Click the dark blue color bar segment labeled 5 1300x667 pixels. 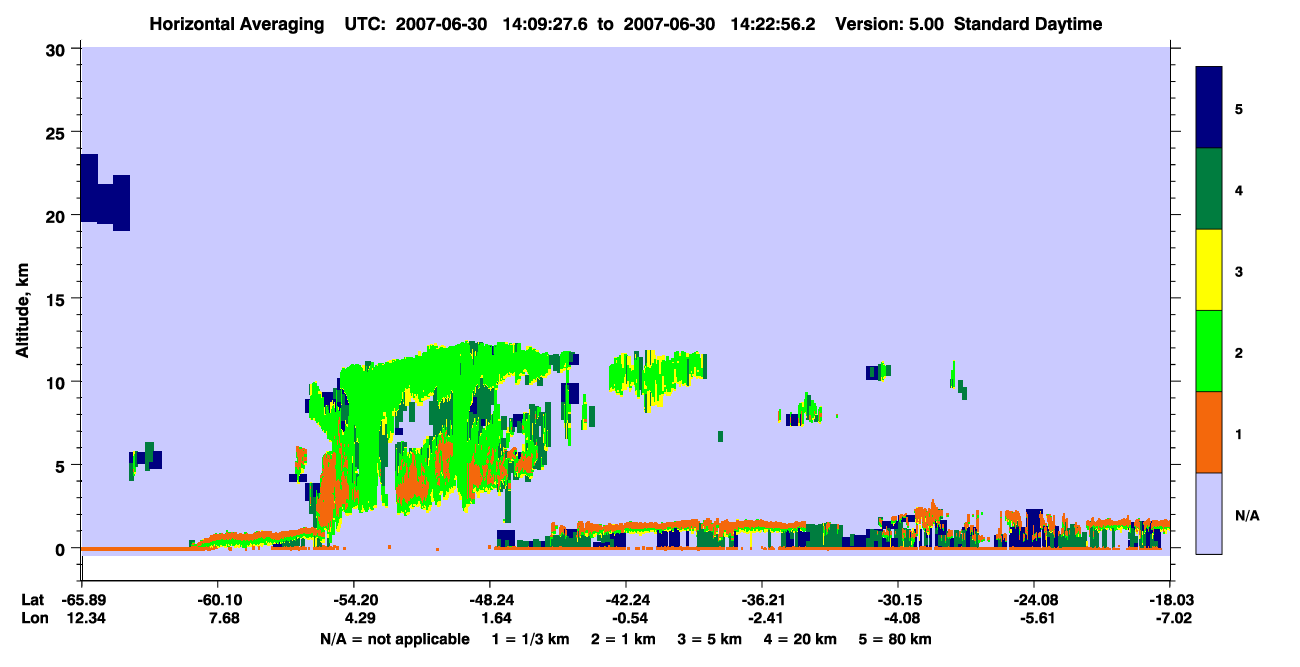pyautogui.click(x=1209, y=108)
